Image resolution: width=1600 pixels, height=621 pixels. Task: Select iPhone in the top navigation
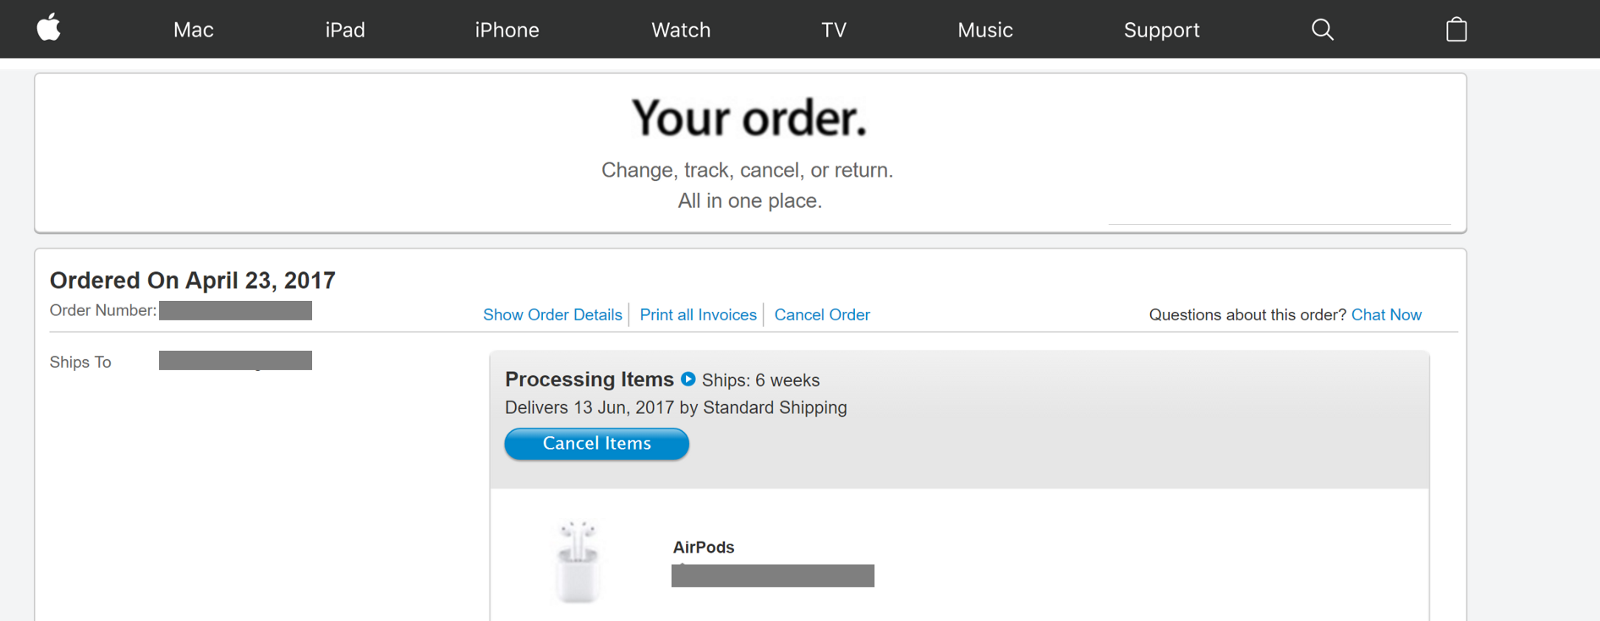507,30
